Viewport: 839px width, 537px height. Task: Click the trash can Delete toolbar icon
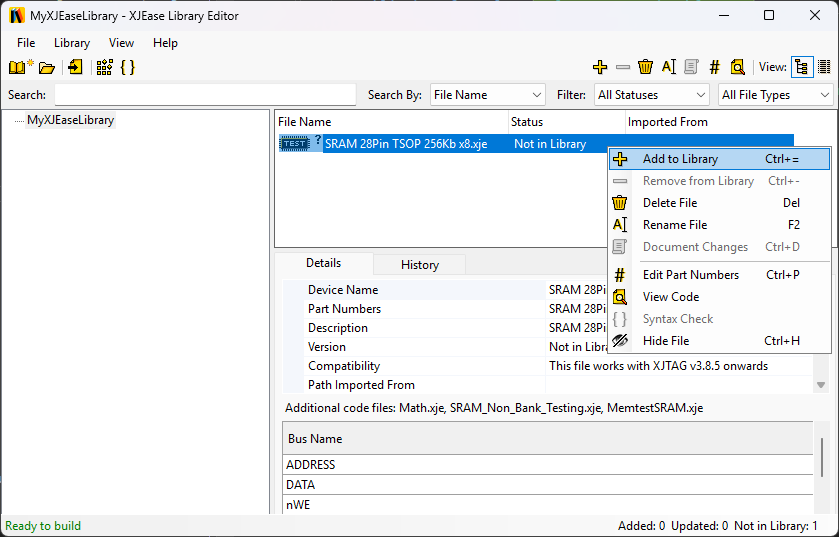[645, 67]
